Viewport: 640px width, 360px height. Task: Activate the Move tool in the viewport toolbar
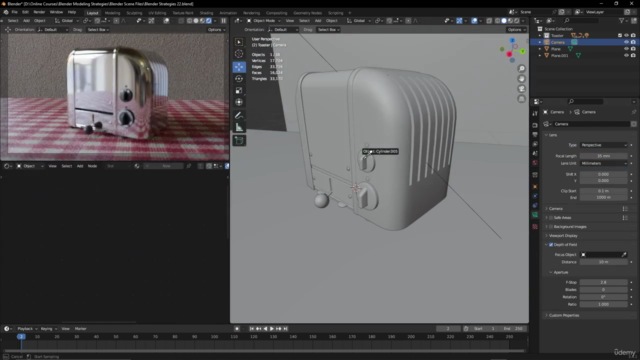coord(239,67)
